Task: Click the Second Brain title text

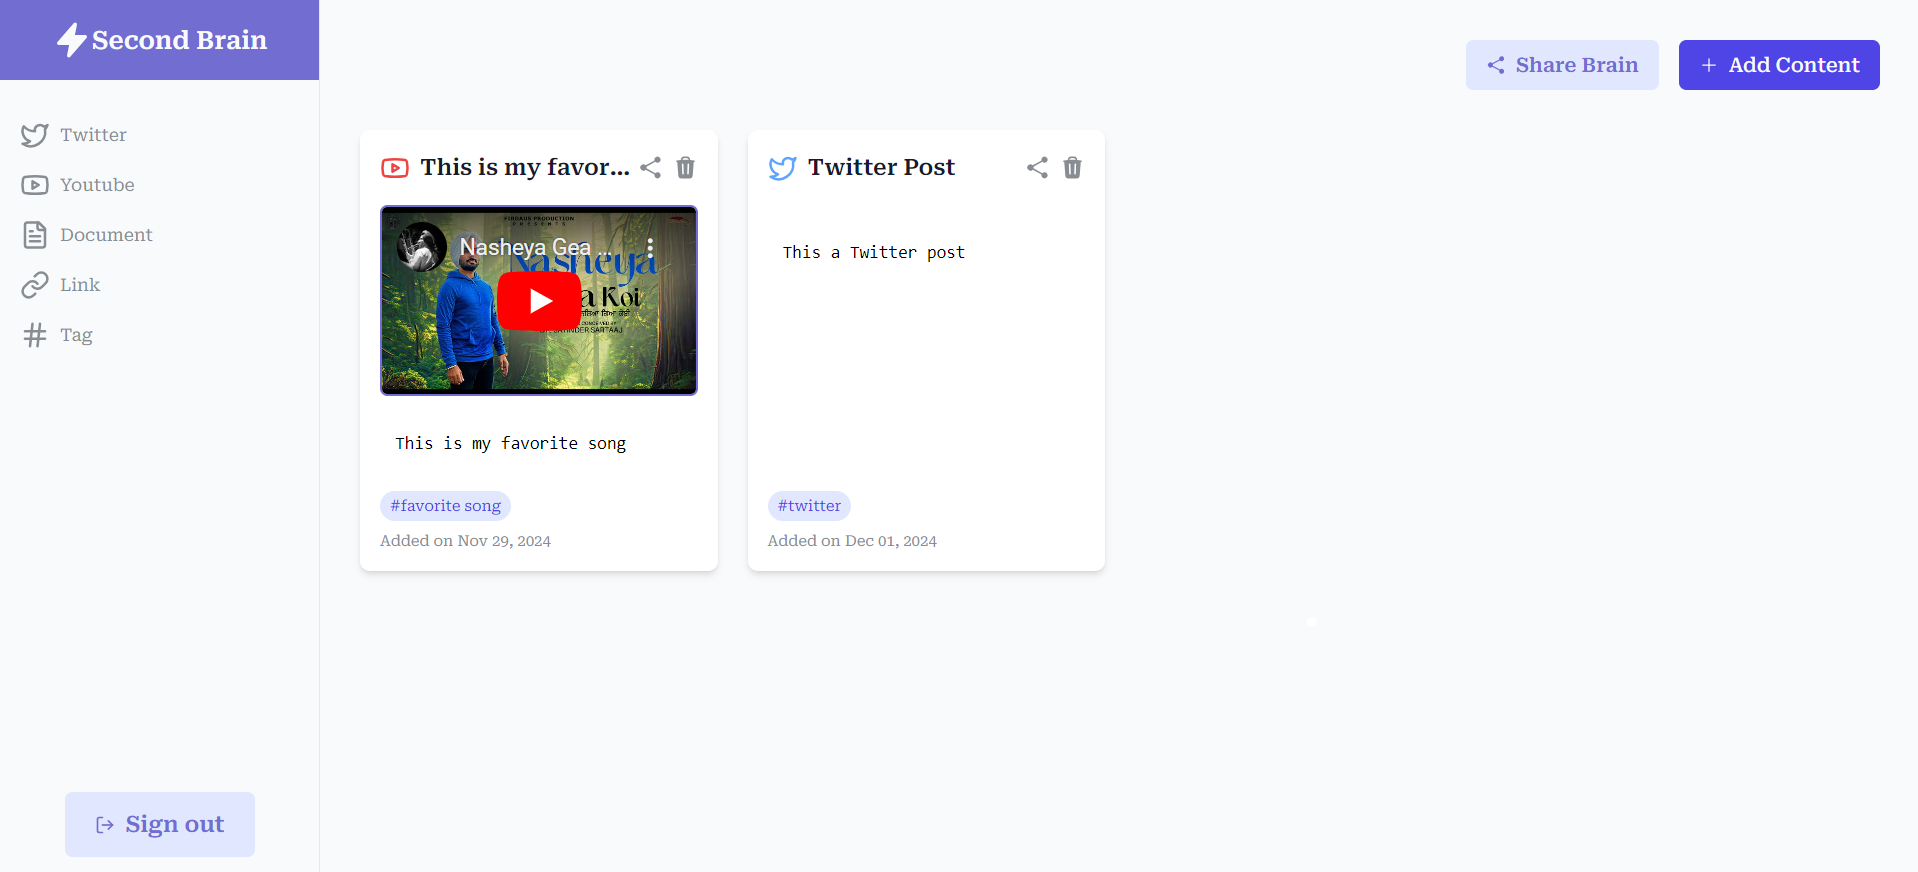Action: (x=179, y=40)
